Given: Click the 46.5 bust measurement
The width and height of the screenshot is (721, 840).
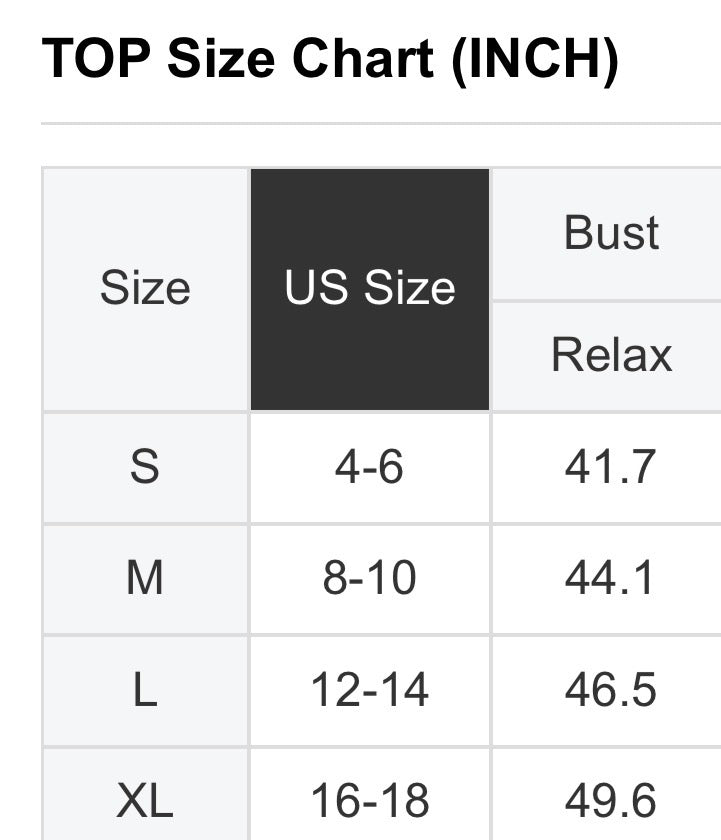Looking at the screenshot, I should click(610, 690).
